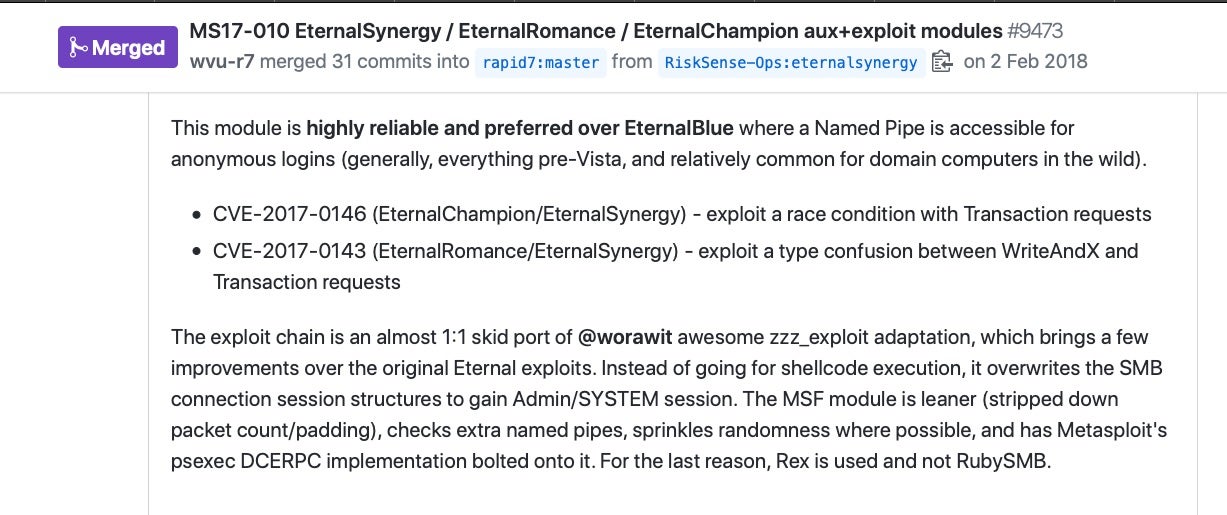Open the rapid7:master base branch
Image resolution: width=1227 pixels, height=515 pixels.
pos(541,62)
